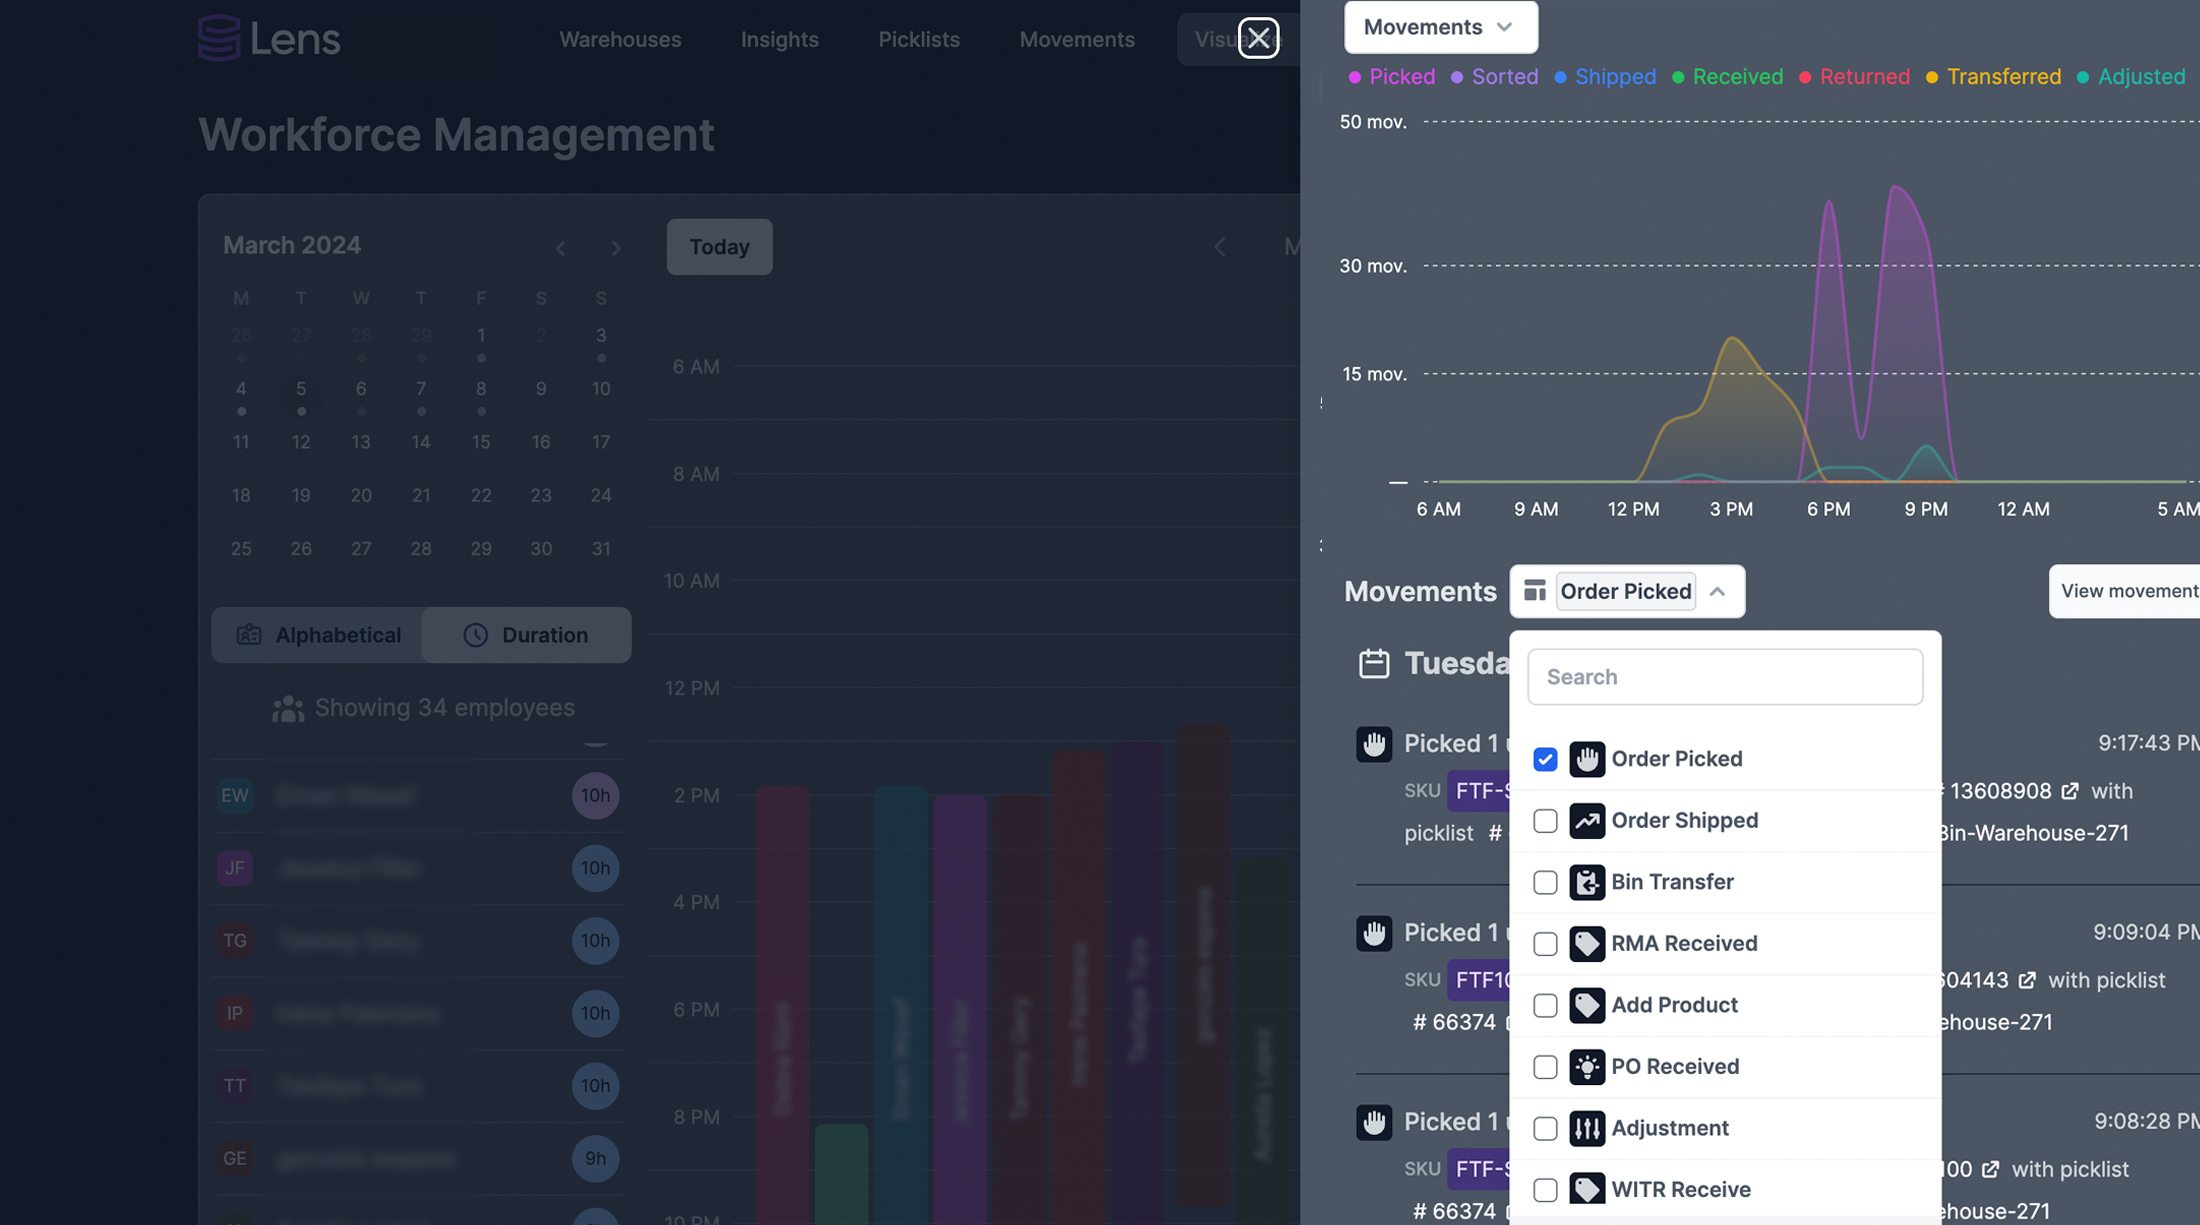Click the people icon beside Showing 34 employees
This screenshot has width=2200, height=1225.
[x=288, y=707]
